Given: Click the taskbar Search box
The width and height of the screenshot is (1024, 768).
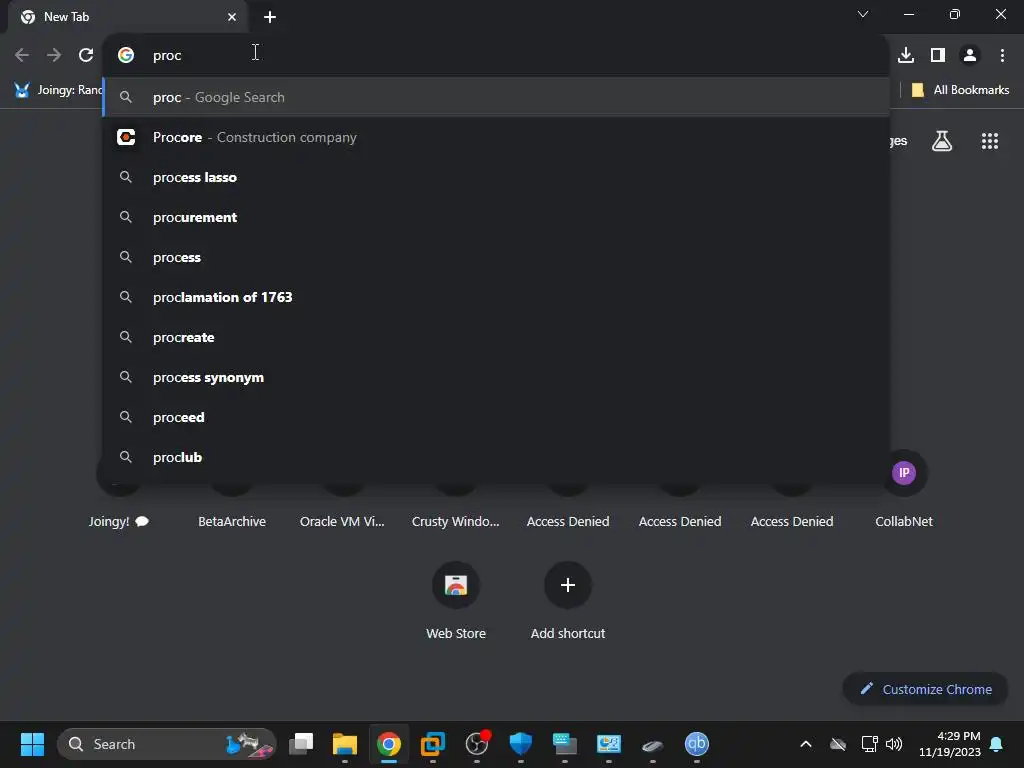Looking at the screenshot, I should coord(167,744).
